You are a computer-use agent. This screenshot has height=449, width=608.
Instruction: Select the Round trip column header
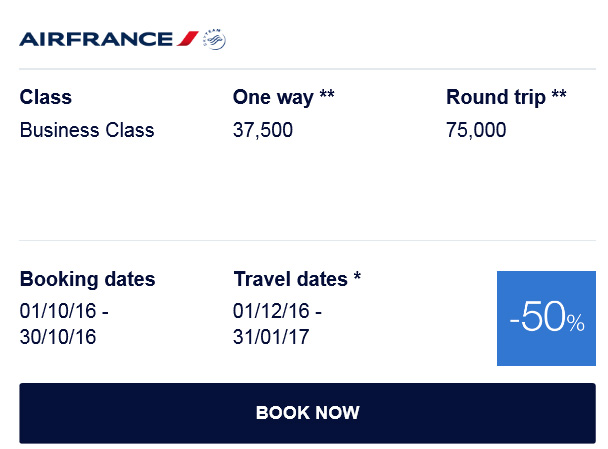coord(496,98)
